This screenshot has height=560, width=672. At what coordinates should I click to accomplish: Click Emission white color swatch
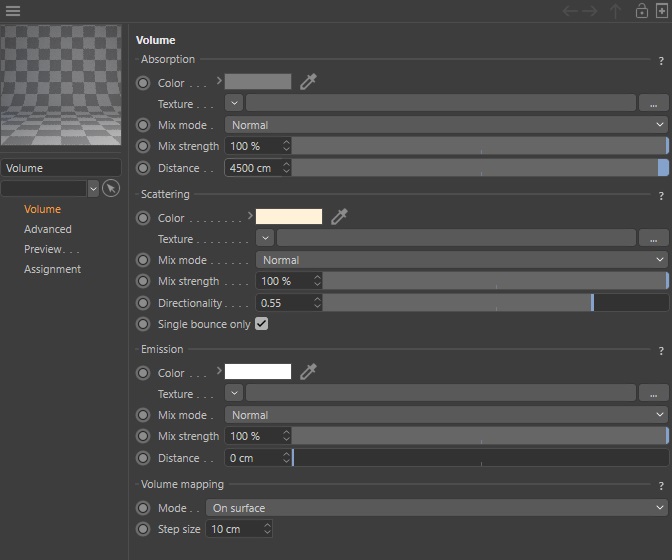click(x=258, y=371)
